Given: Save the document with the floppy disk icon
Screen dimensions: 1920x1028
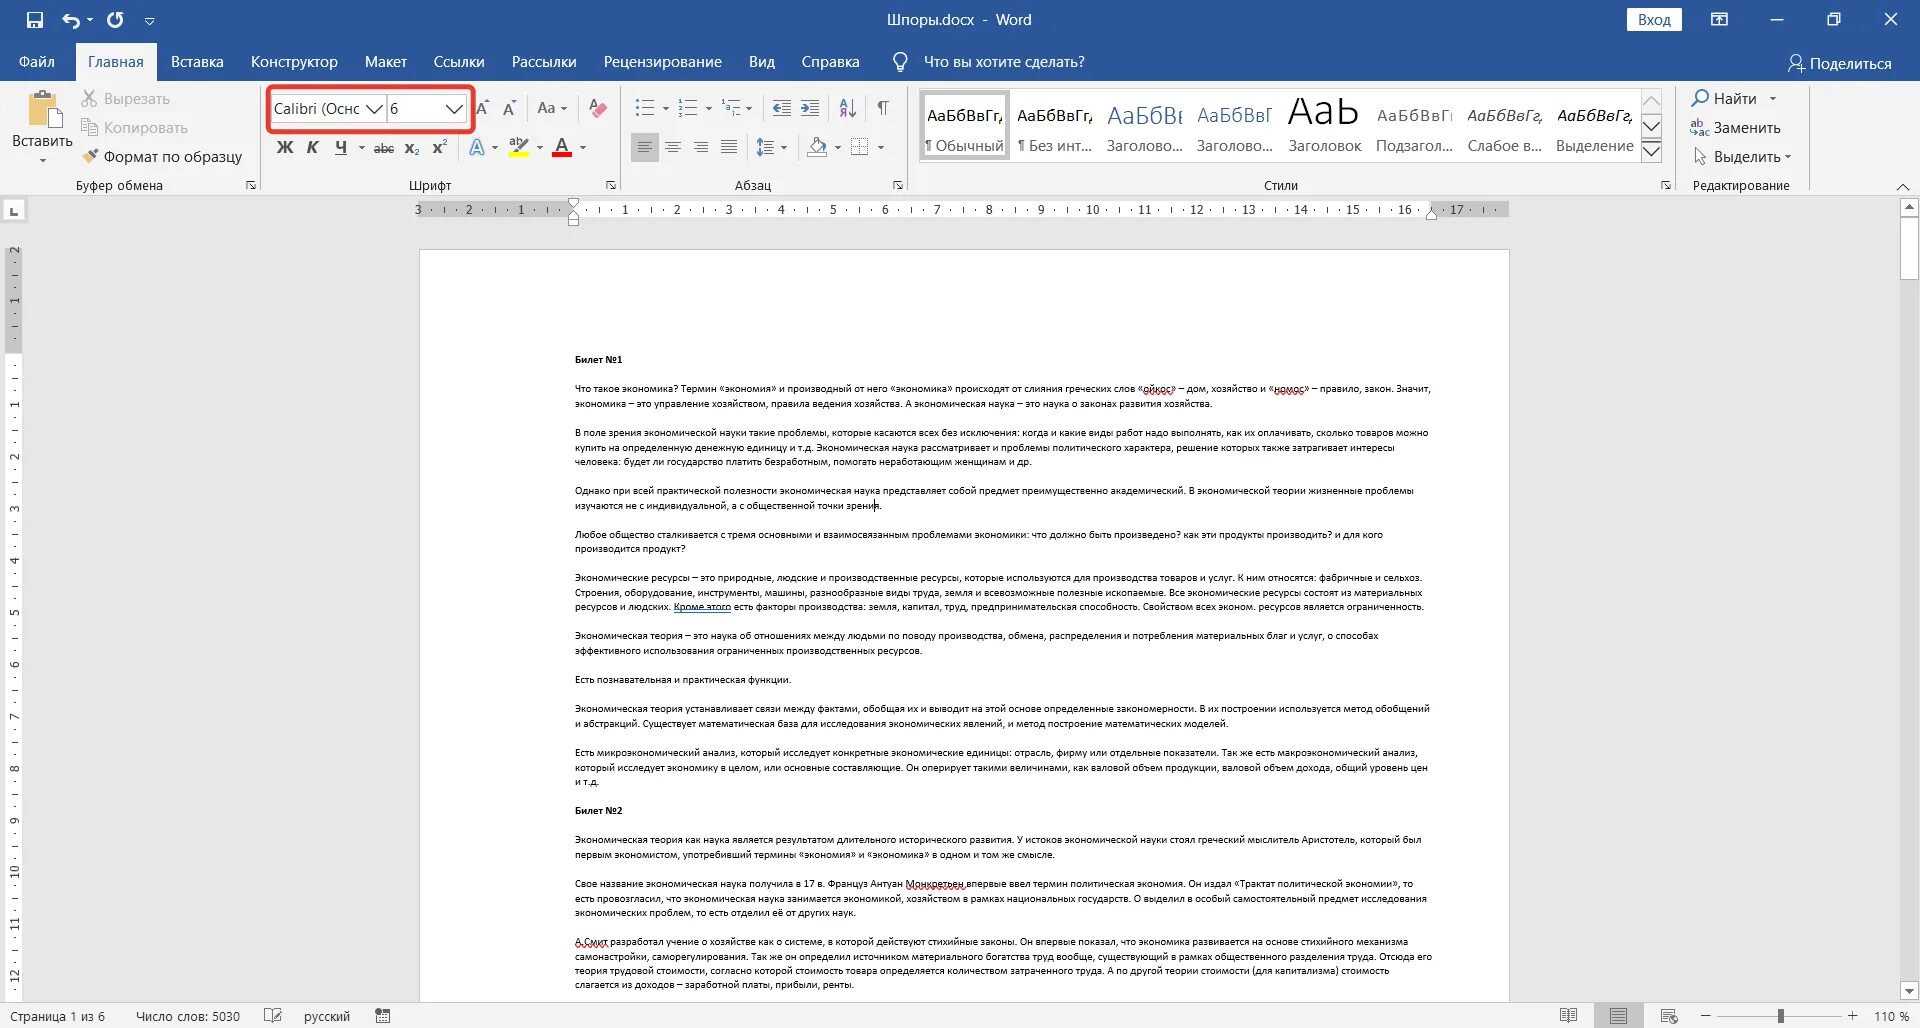Looking at the screenshot, I should [x=35, y=20].
